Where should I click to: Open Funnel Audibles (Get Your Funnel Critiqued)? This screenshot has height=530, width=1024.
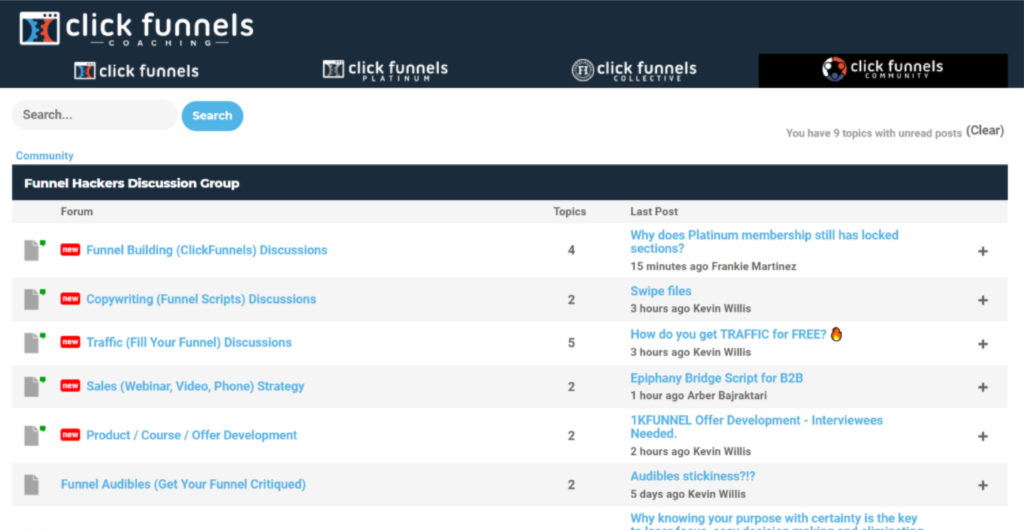pyautogui.click(x=183, y=484)
